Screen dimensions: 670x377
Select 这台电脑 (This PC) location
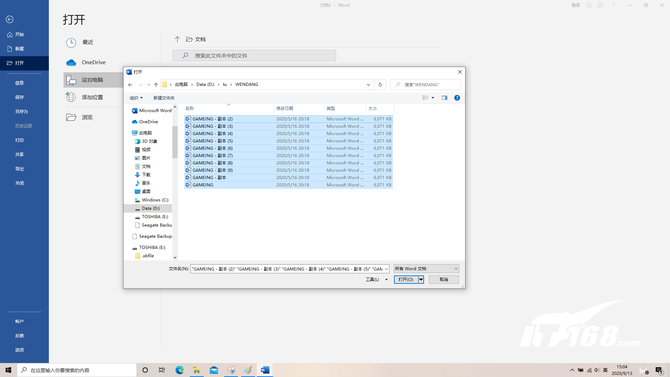(93, 80)
